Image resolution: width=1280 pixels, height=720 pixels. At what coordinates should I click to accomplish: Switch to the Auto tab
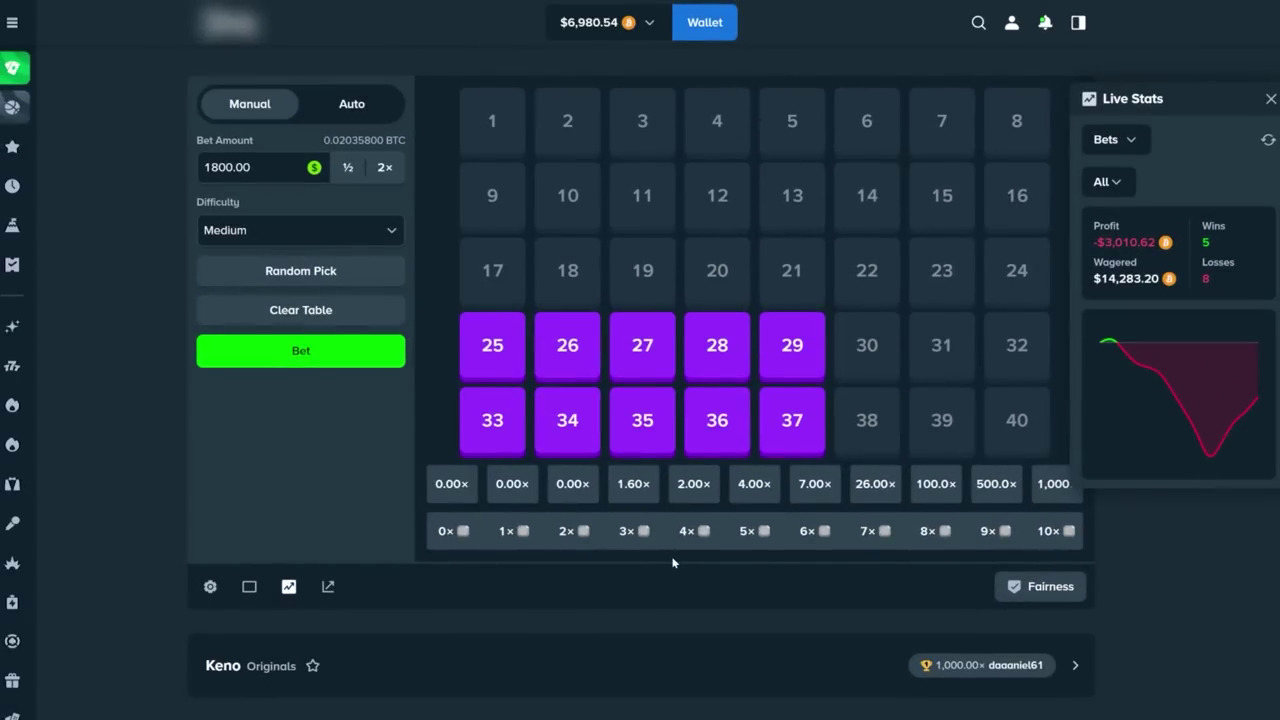pos(352,104)
